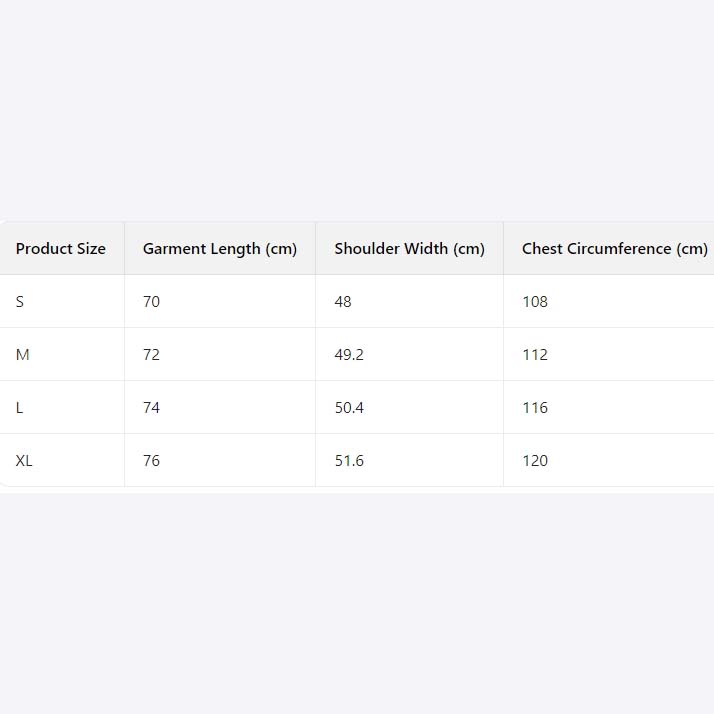Click the Garment Length (cm) header
This screenshot has width=714, height=714.
pos(220,249)
